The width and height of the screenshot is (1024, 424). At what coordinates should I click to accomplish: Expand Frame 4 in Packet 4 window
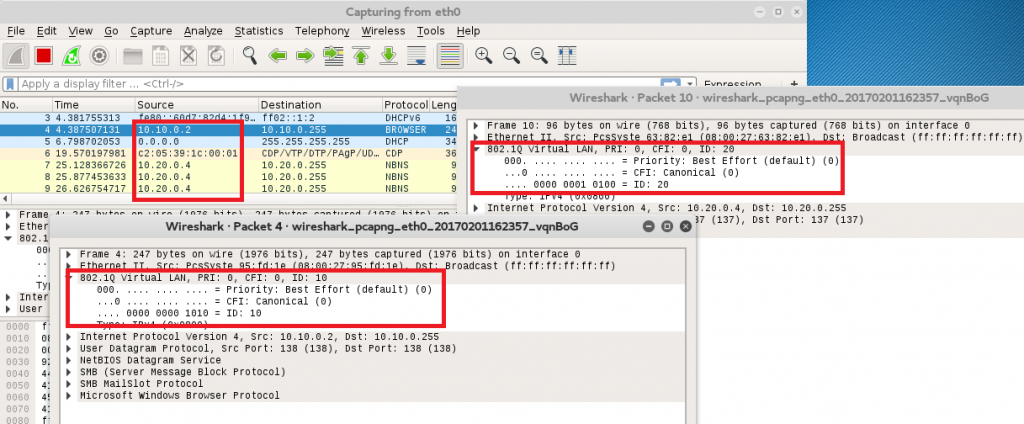coord(71,254)
